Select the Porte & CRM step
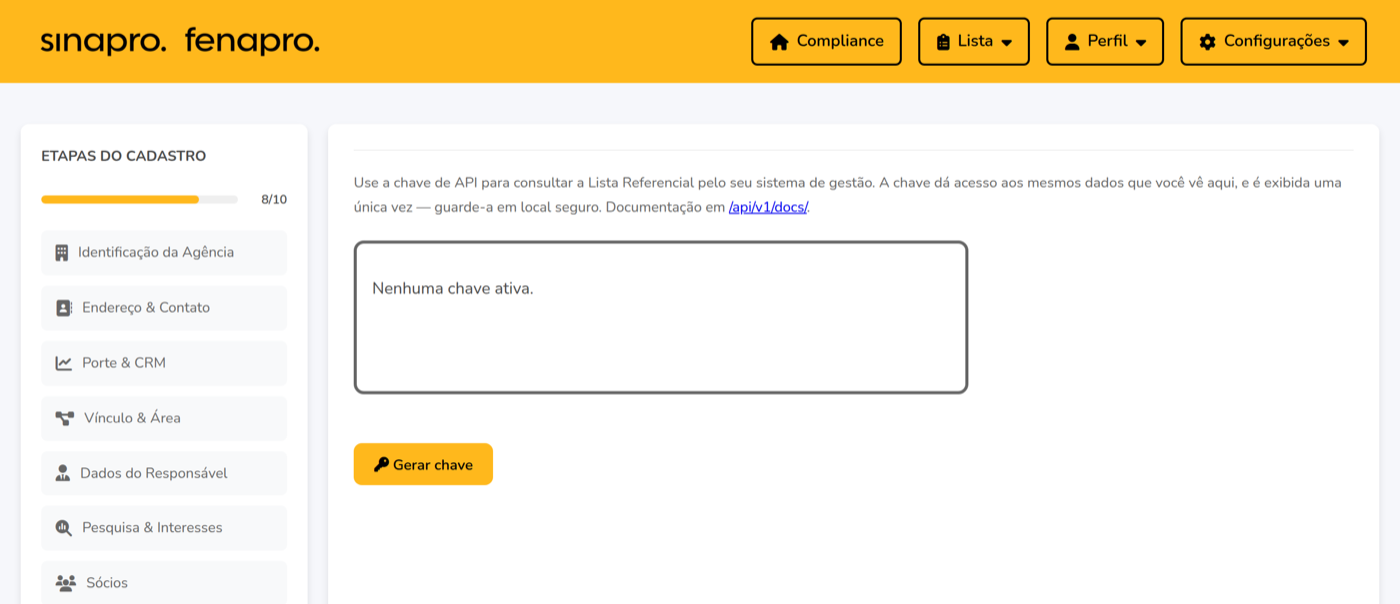This screenshot has height=604, width=1400. click(164, 363)
